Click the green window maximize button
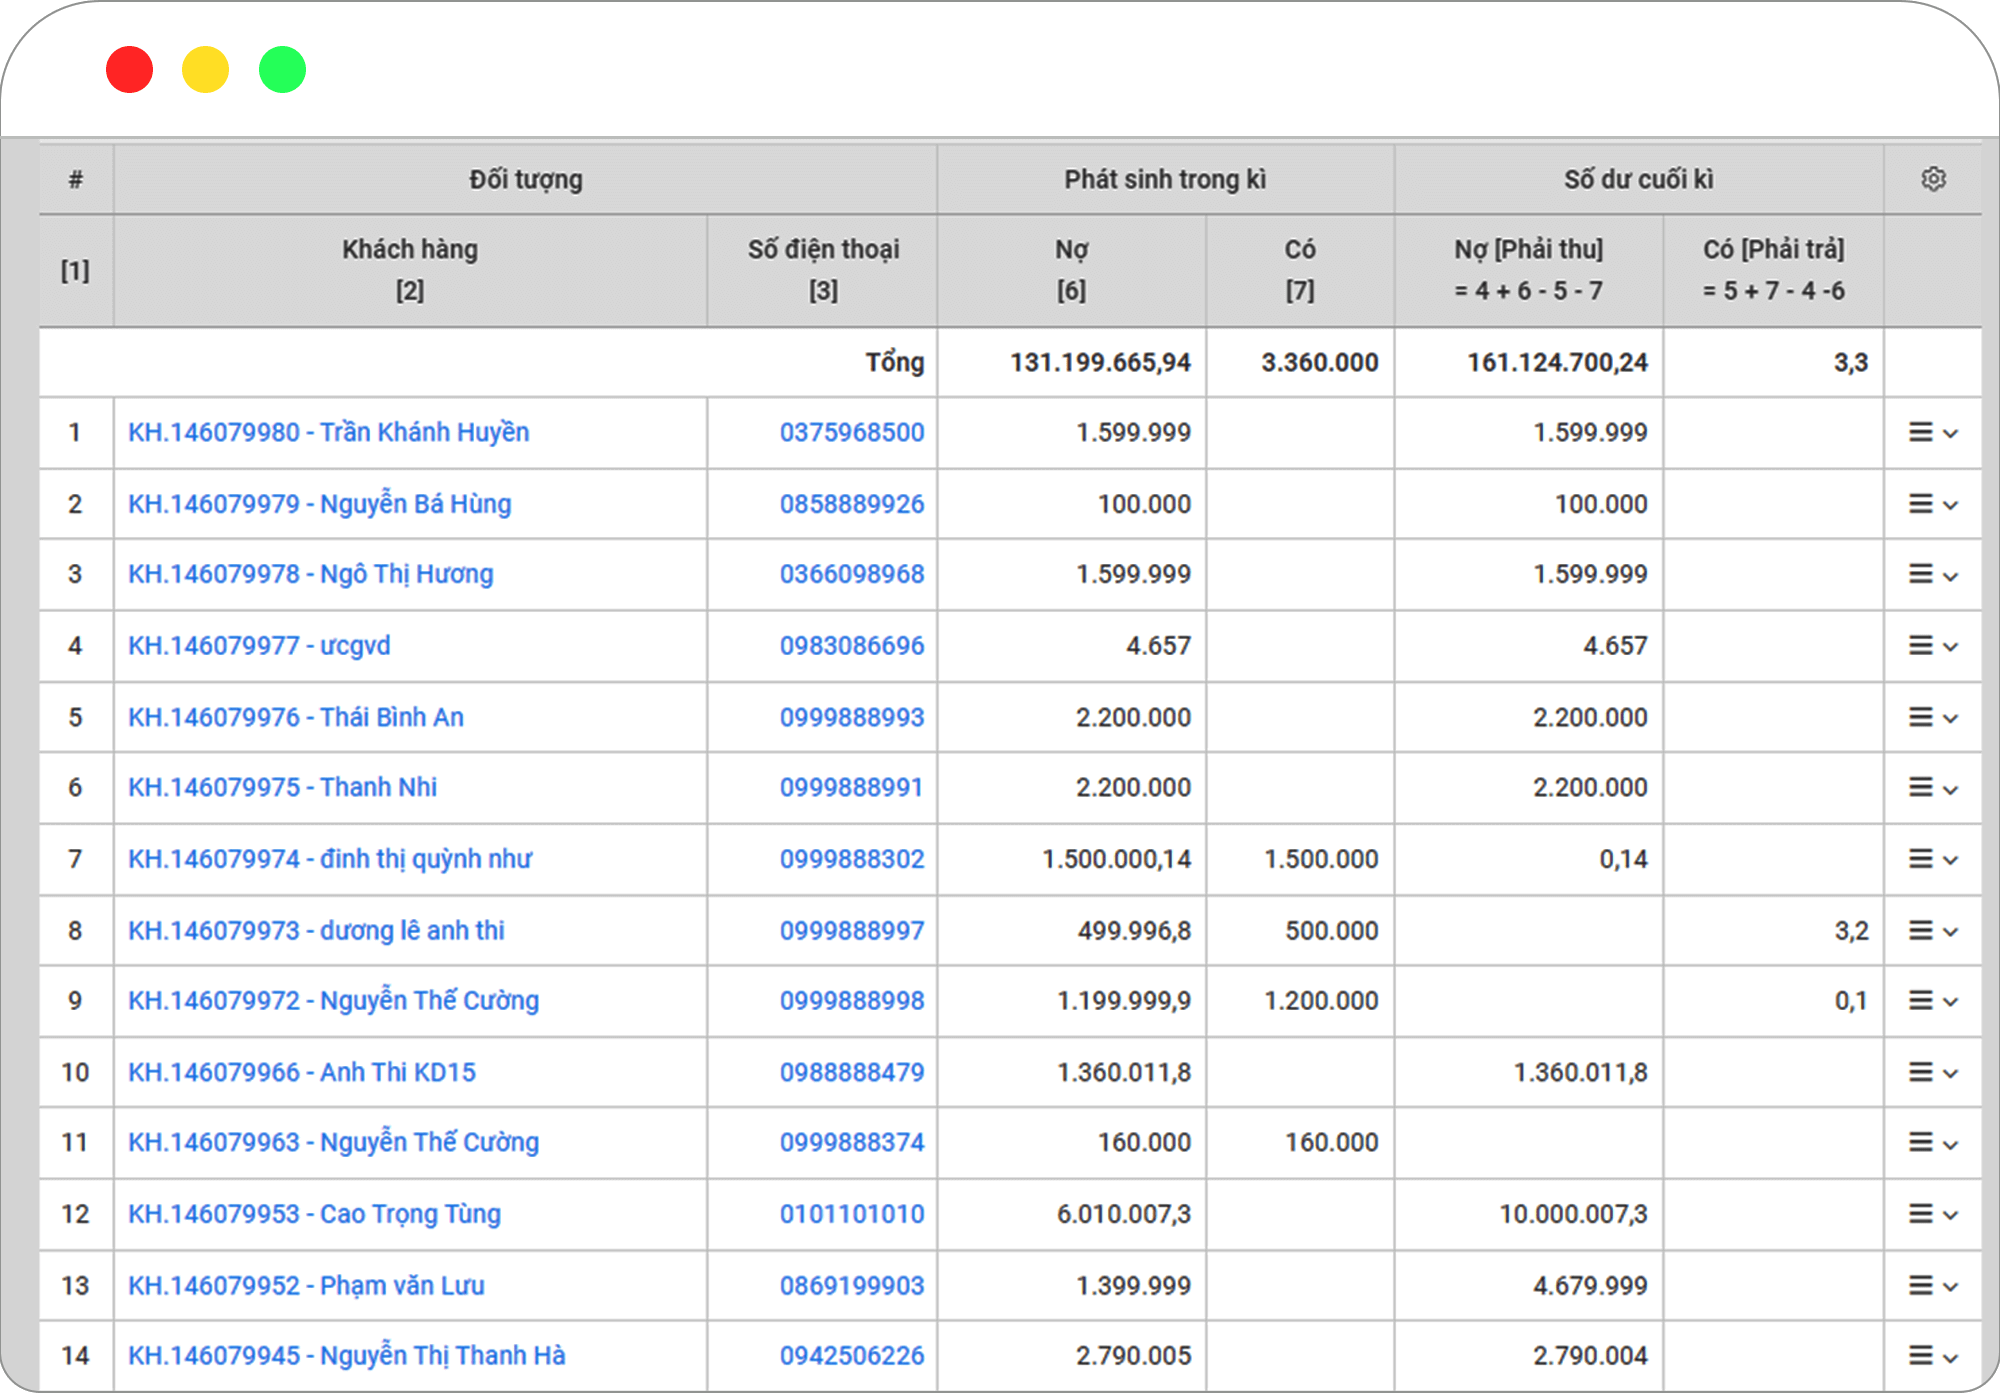The width and height of the screenshot is (2000, 1393). tap(282, 70)
